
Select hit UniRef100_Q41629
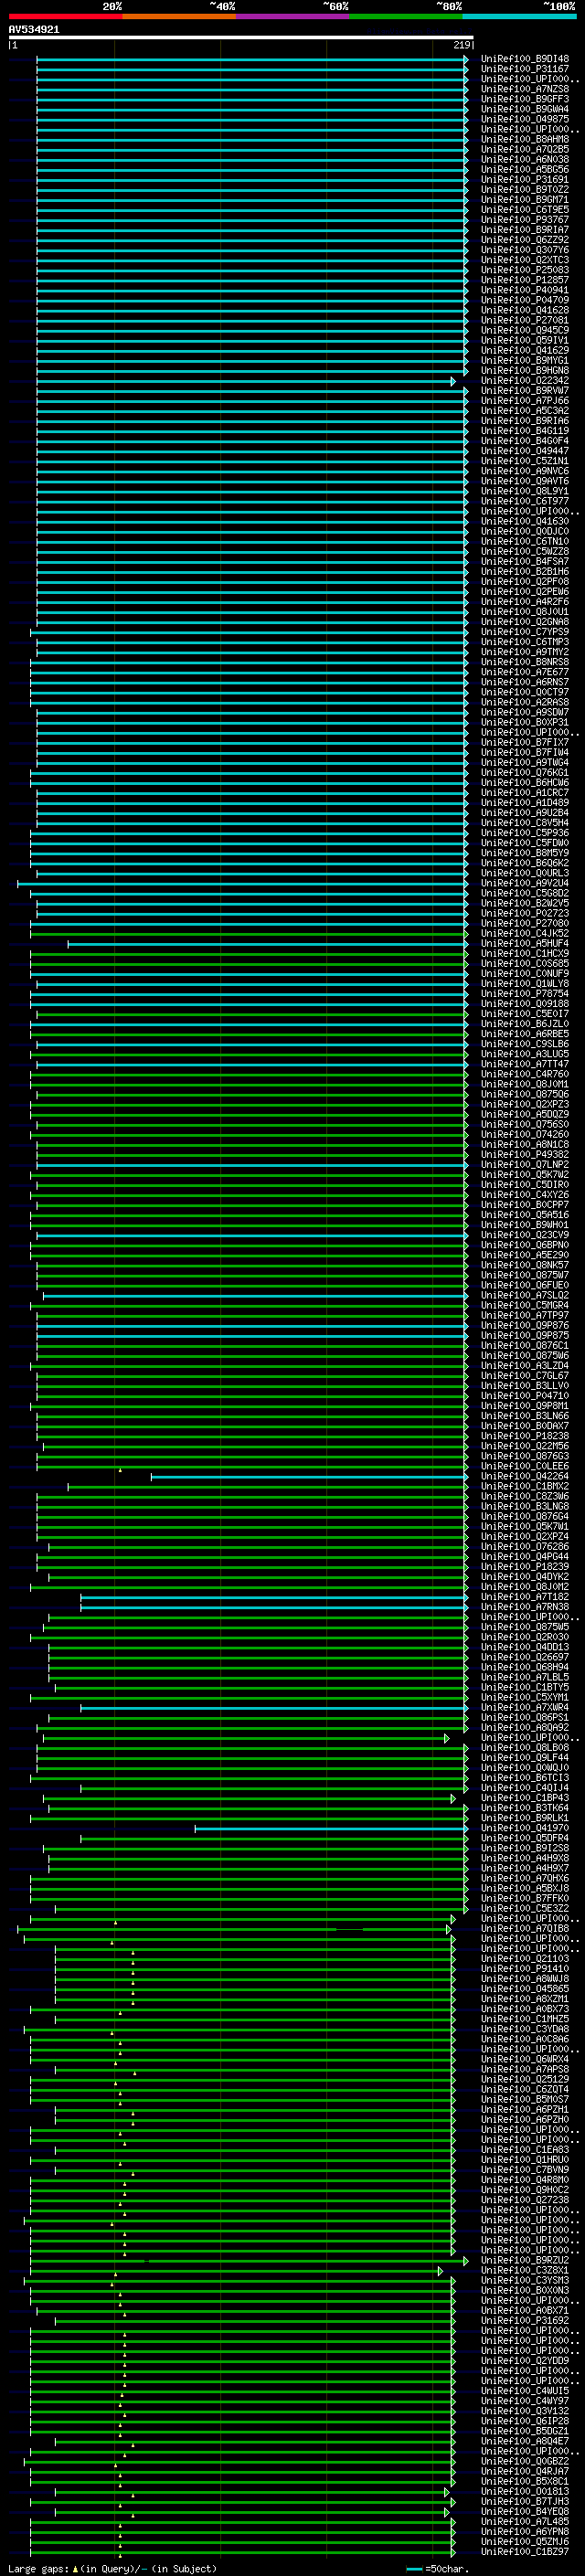[524, 350]
